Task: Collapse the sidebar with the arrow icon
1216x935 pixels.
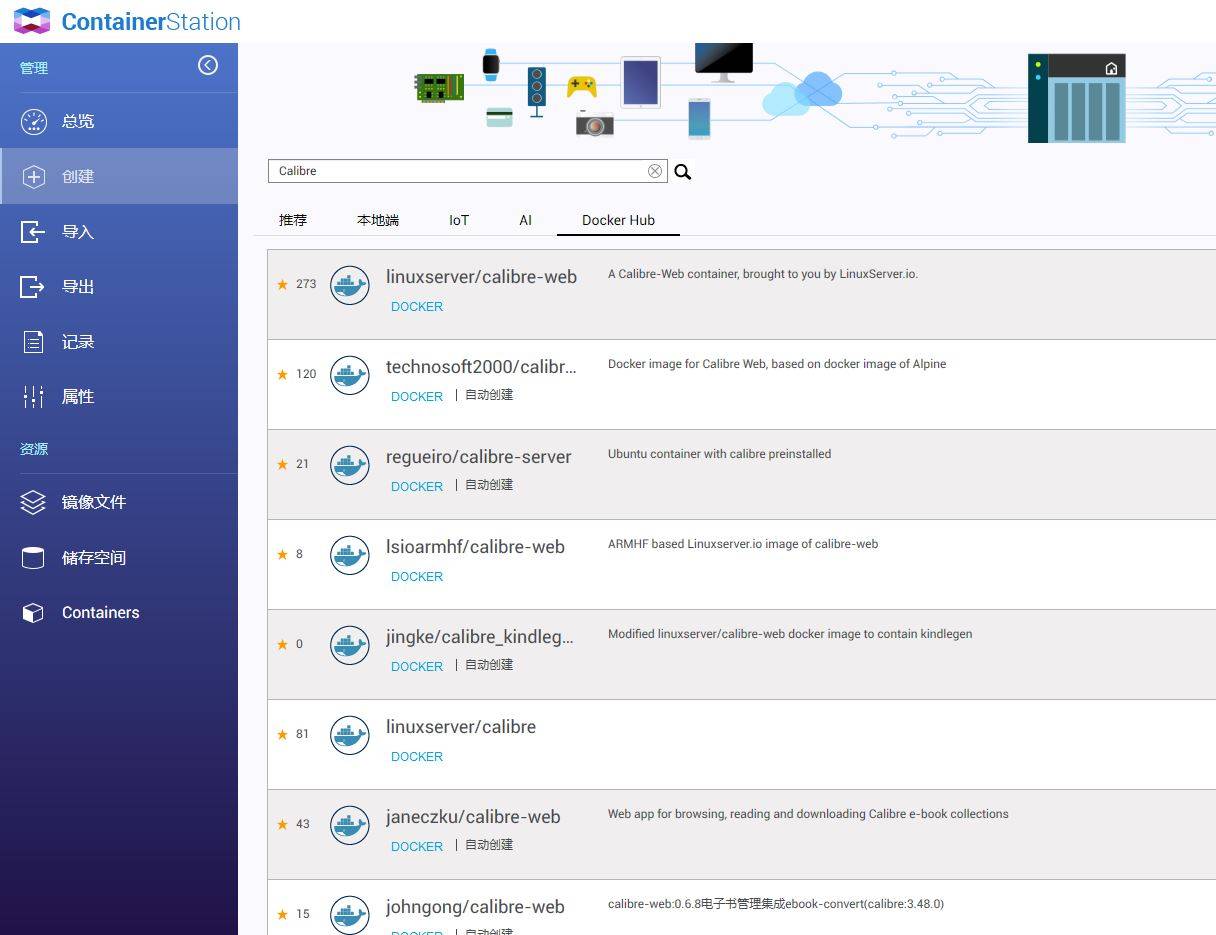Action: click(x=208, y=65)
